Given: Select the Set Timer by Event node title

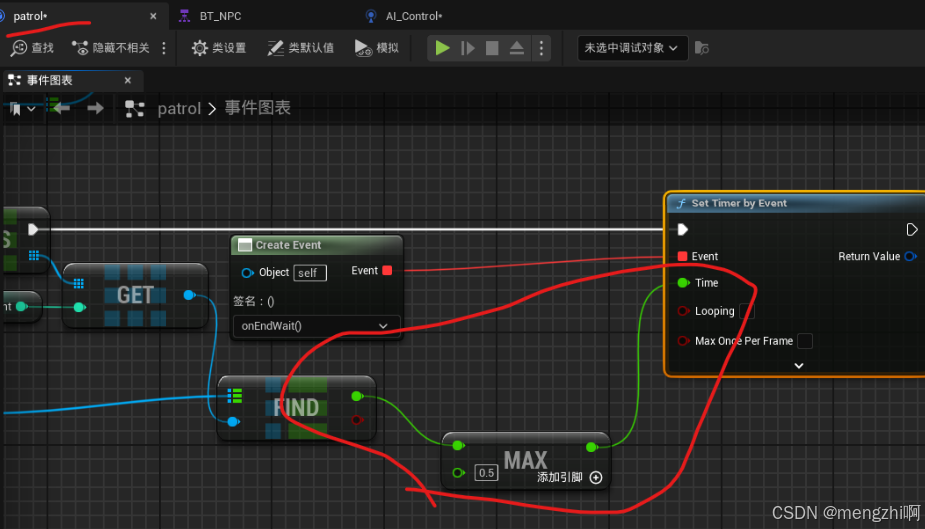Looking at the screenshot, I should [x=739, y=203].
